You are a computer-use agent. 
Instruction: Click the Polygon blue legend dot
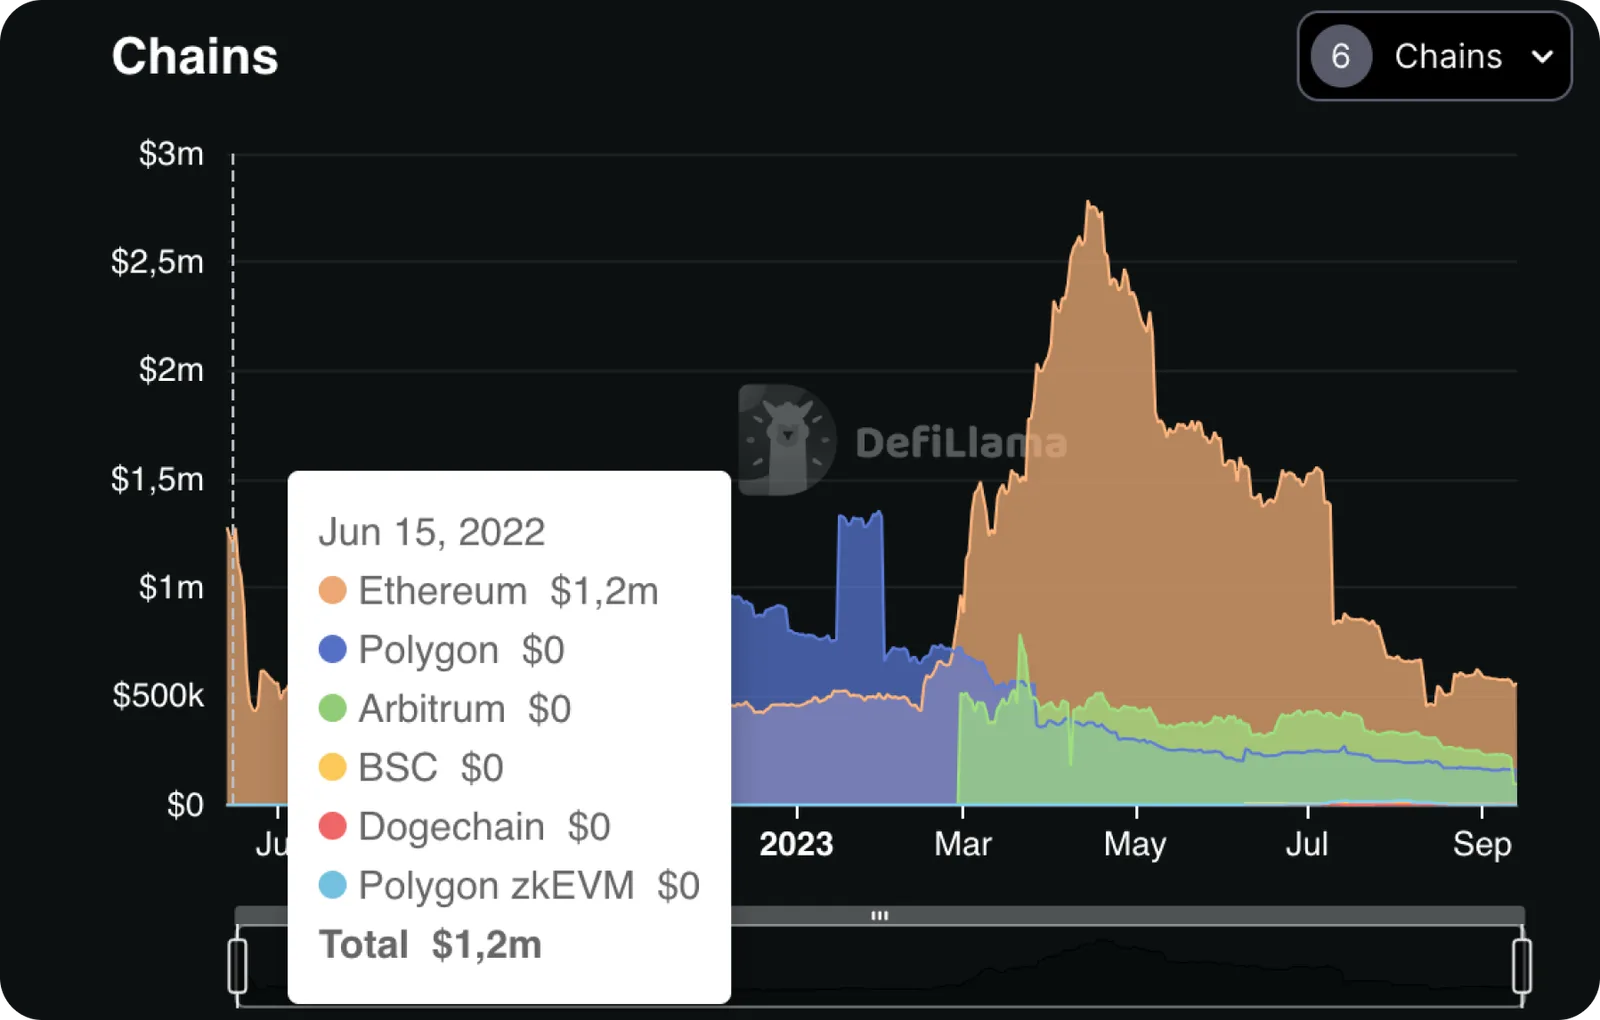coord(332,649)
